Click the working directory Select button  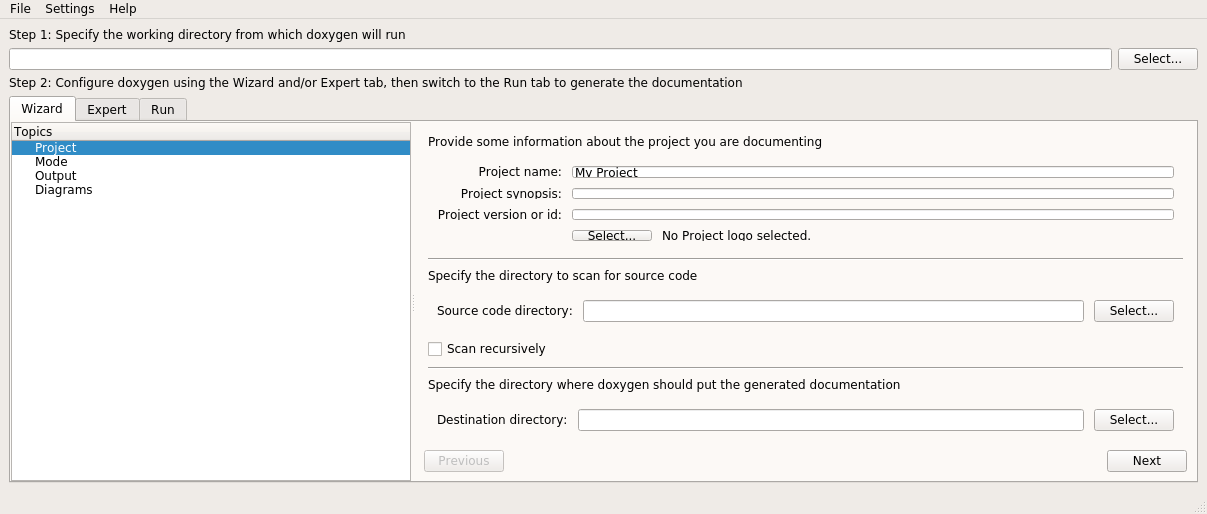click(x=1158, y=59)
